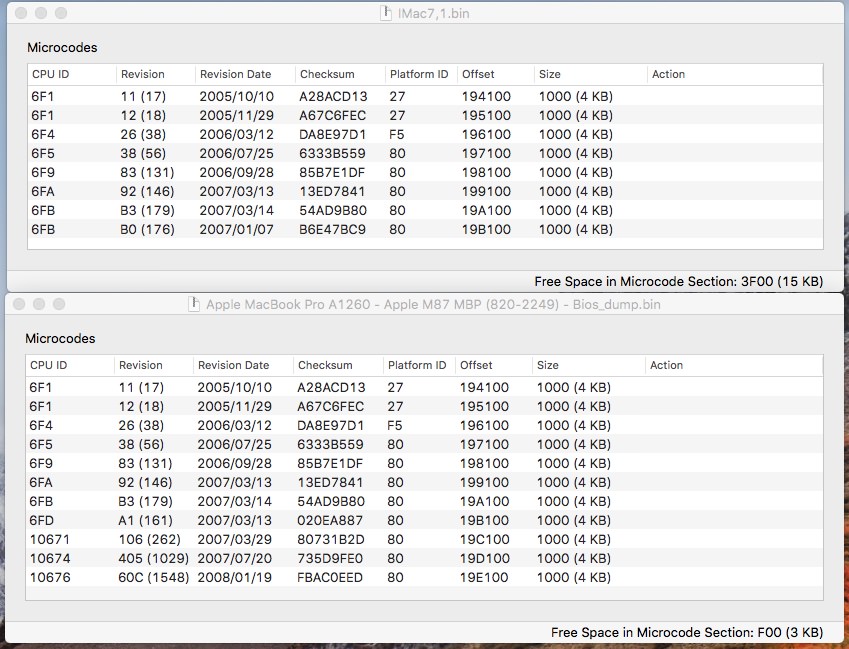Click revision A1 (161) cell
Screen dimensions: 849x649
(x=145, y=520)
